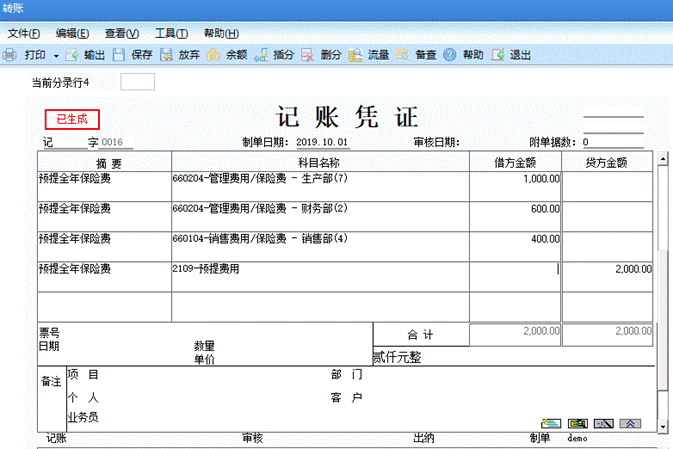Insert an entry line with 插分
Viewport: 673px width, 449px height.
click(275, 55)
